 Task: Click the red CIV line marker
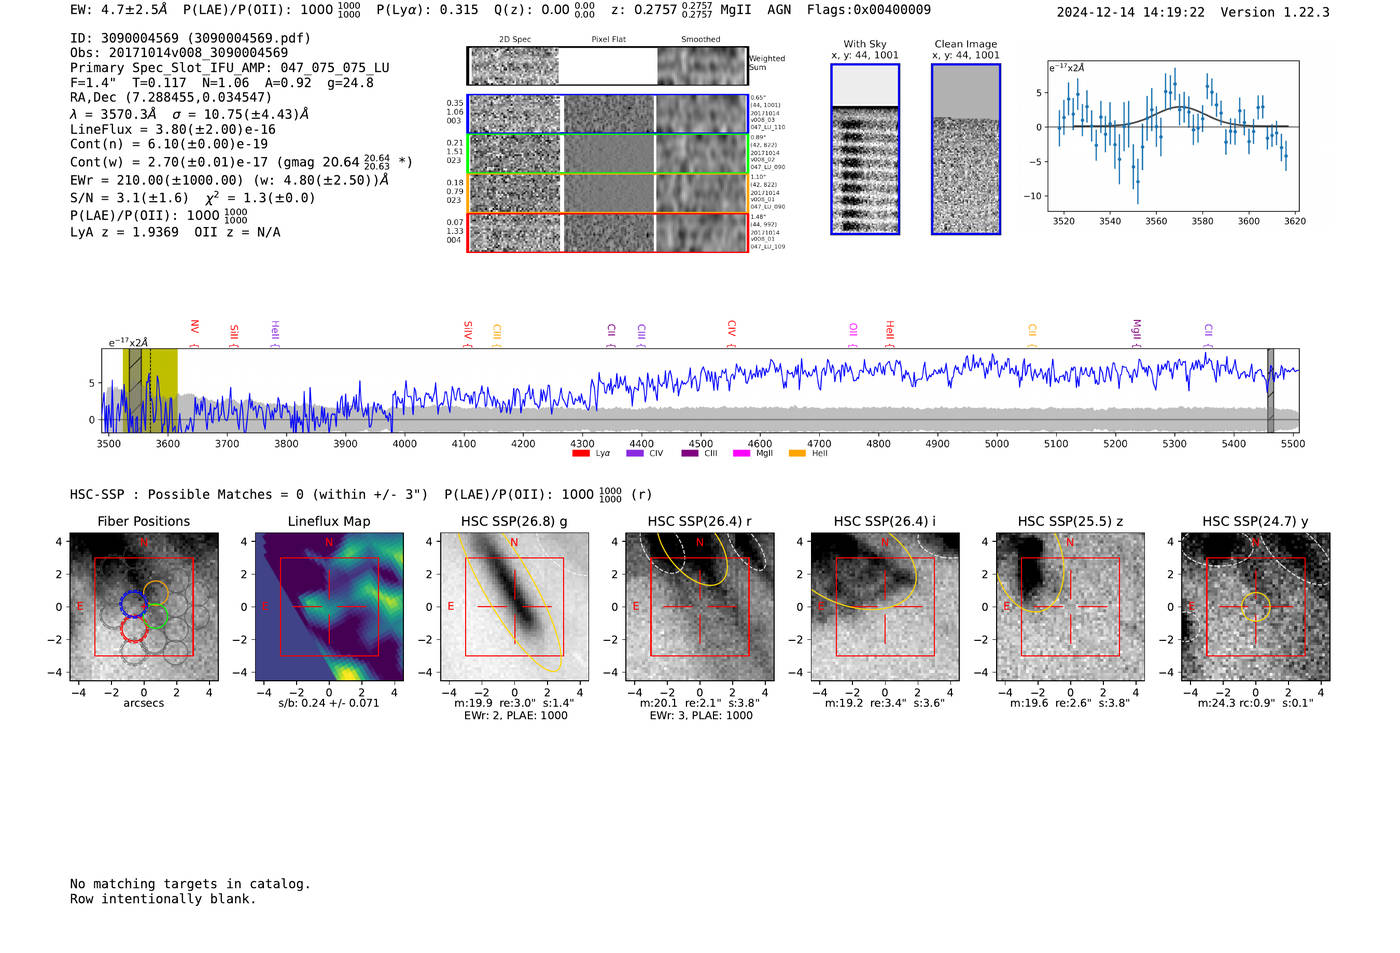tap(732, 331)
